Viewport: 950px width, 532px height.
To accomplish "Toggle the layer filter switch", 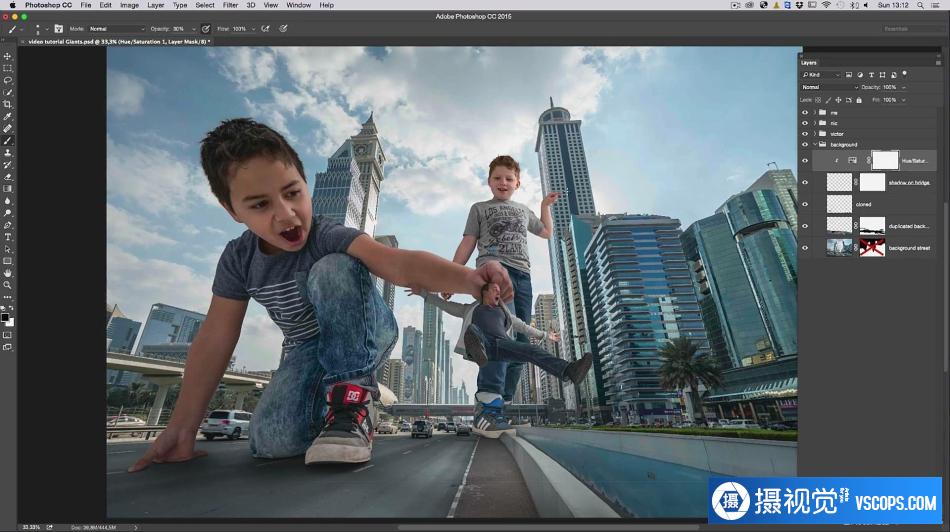I will (x=905, y=74).
